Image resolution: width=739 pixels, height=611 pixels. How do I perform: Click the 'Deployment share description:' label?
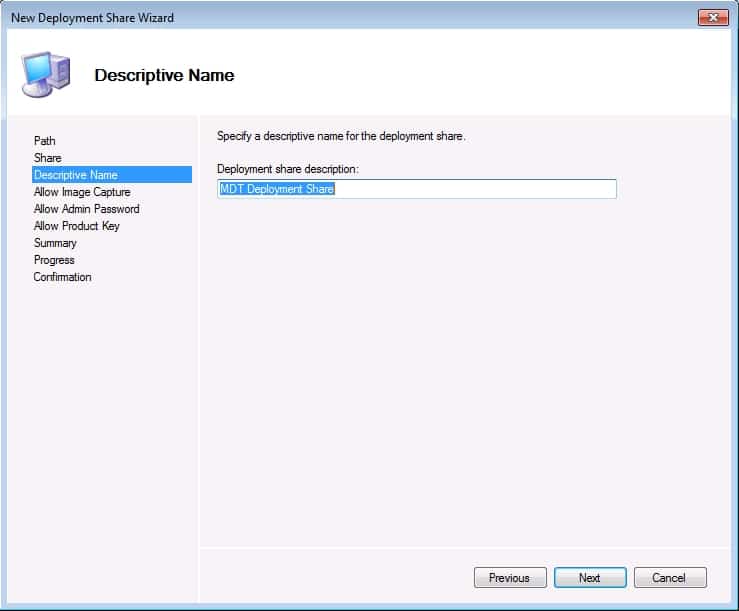288,169
